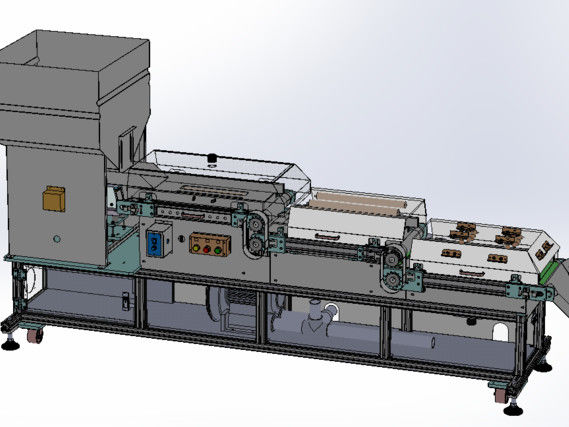569x427 pixels.
Task: Select the blue switch box
Action: click(159, 240)
